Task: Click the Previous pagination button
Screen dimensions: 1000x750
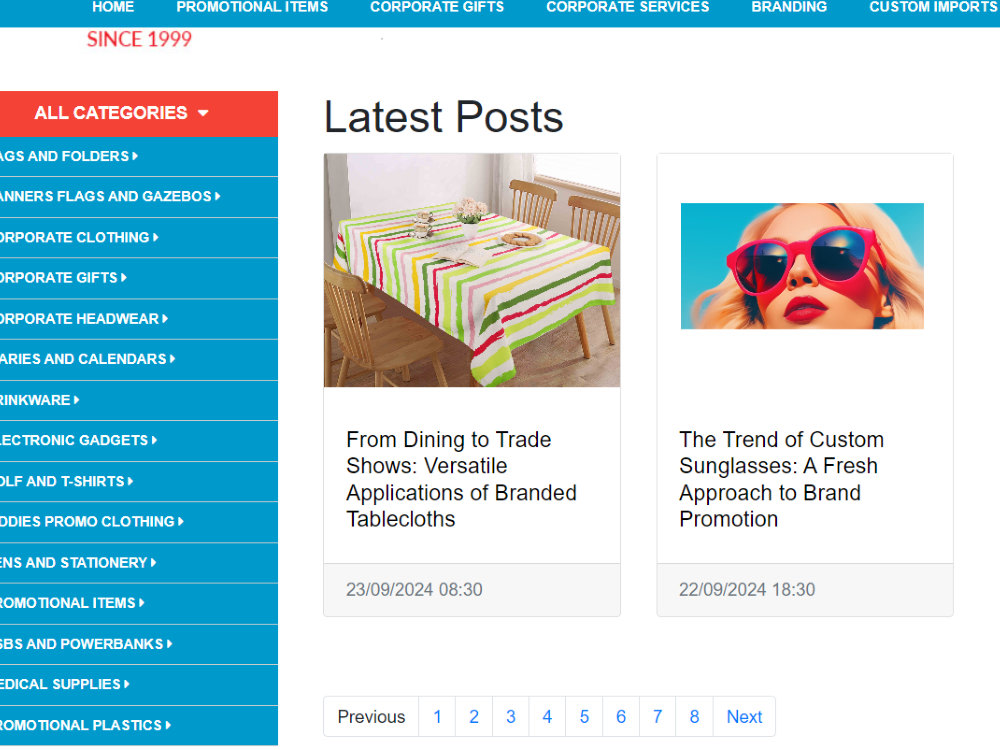Action: tap(371, 717)
